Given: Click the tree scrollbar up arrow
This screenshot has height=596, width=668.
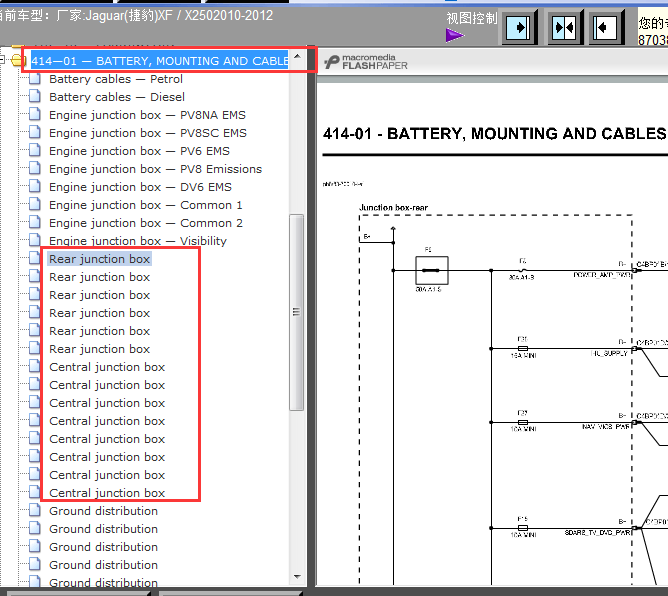Looking at the screenshot, I should coord(297,56).
